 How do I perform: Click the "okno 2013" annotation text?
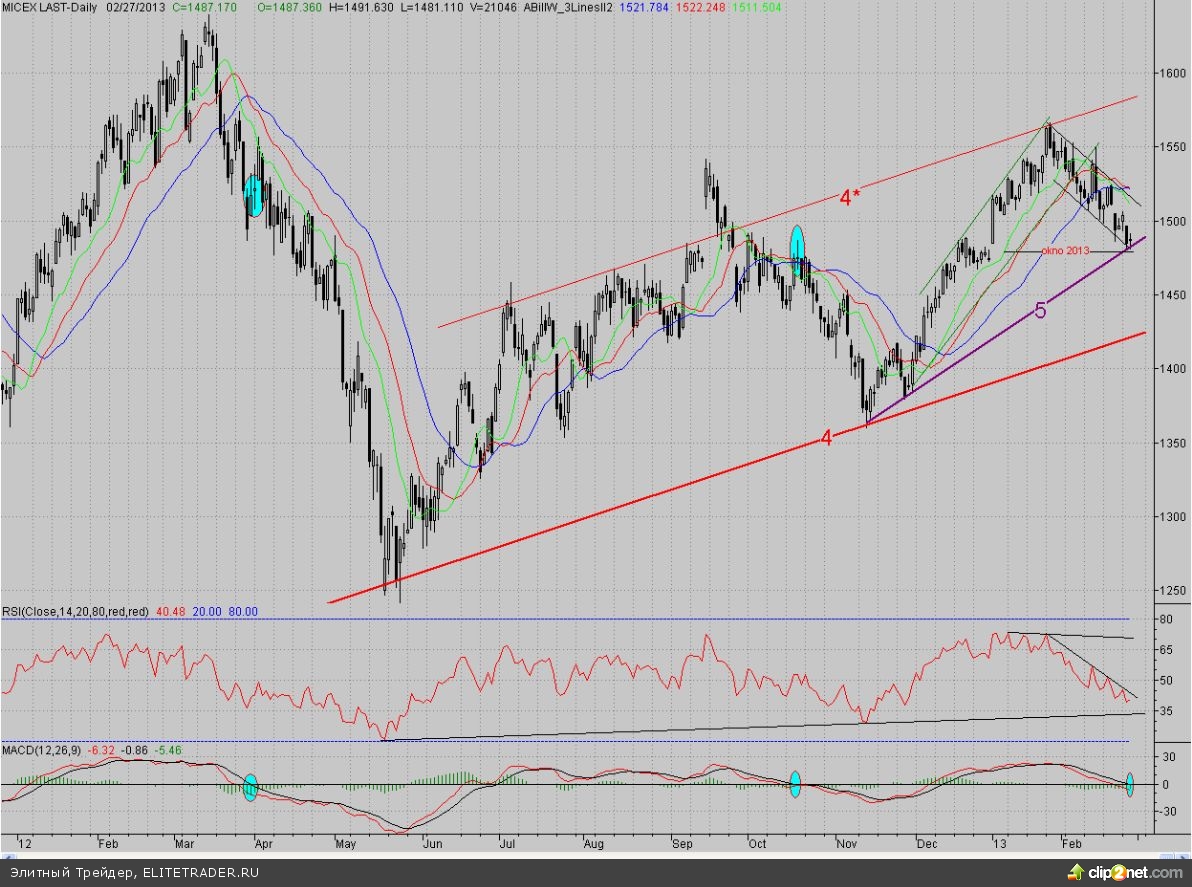pos(1062,250)
